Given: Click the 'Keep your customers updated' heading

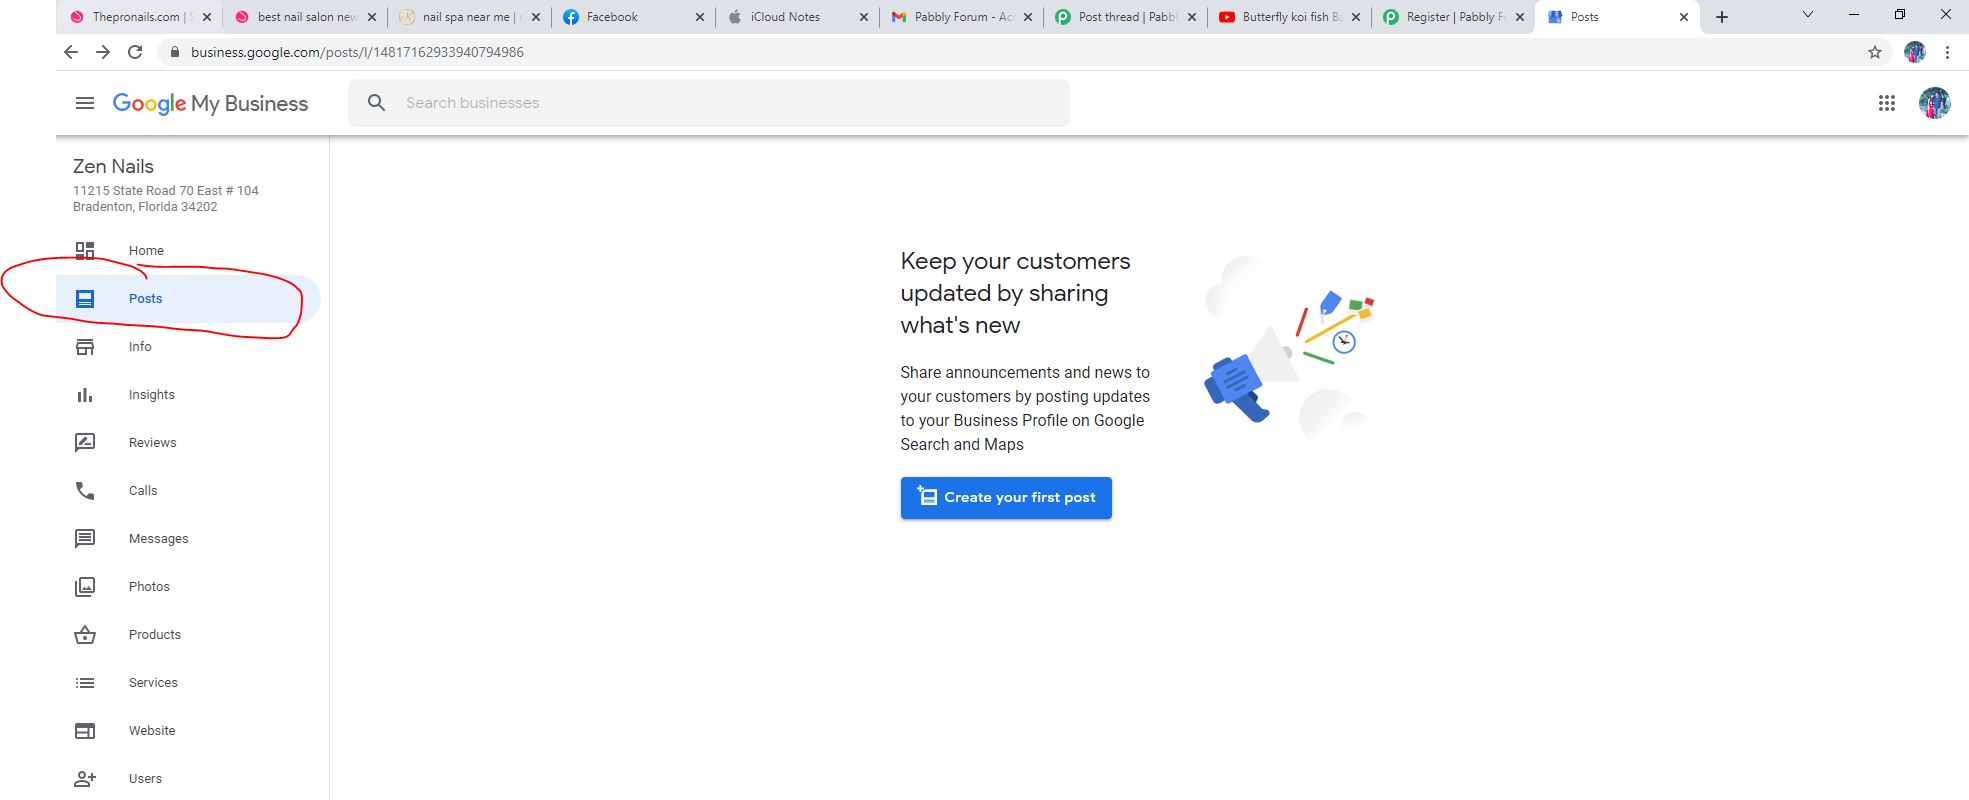Looking at the screenshot, I should (x=1015, y=293).
